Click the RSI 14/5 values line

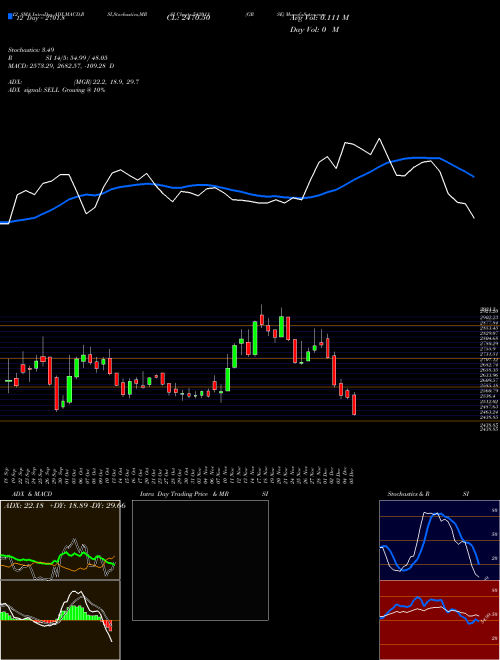(x=60, y=58)
